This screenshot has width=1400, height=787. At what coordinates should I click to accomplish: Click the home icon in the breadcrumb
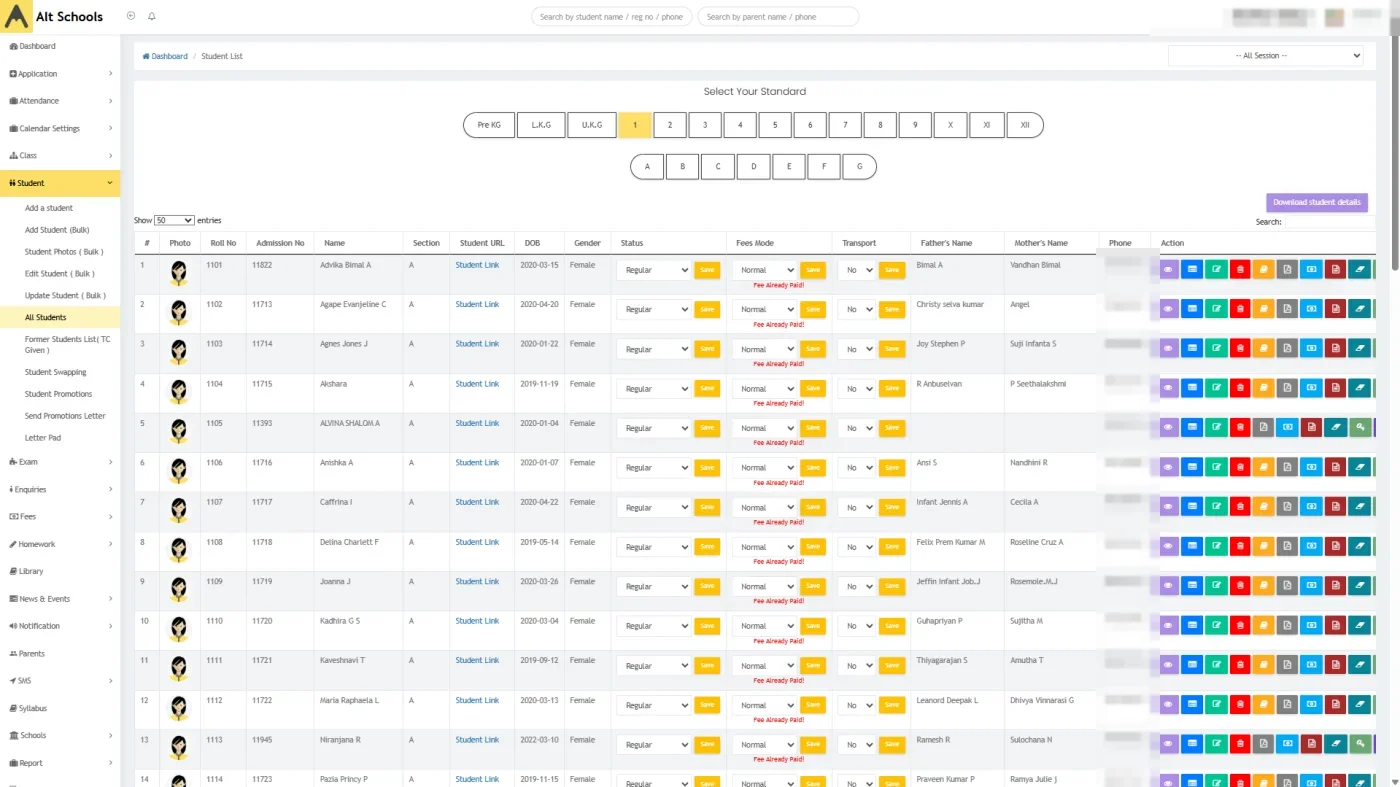(x=146, y=56)
